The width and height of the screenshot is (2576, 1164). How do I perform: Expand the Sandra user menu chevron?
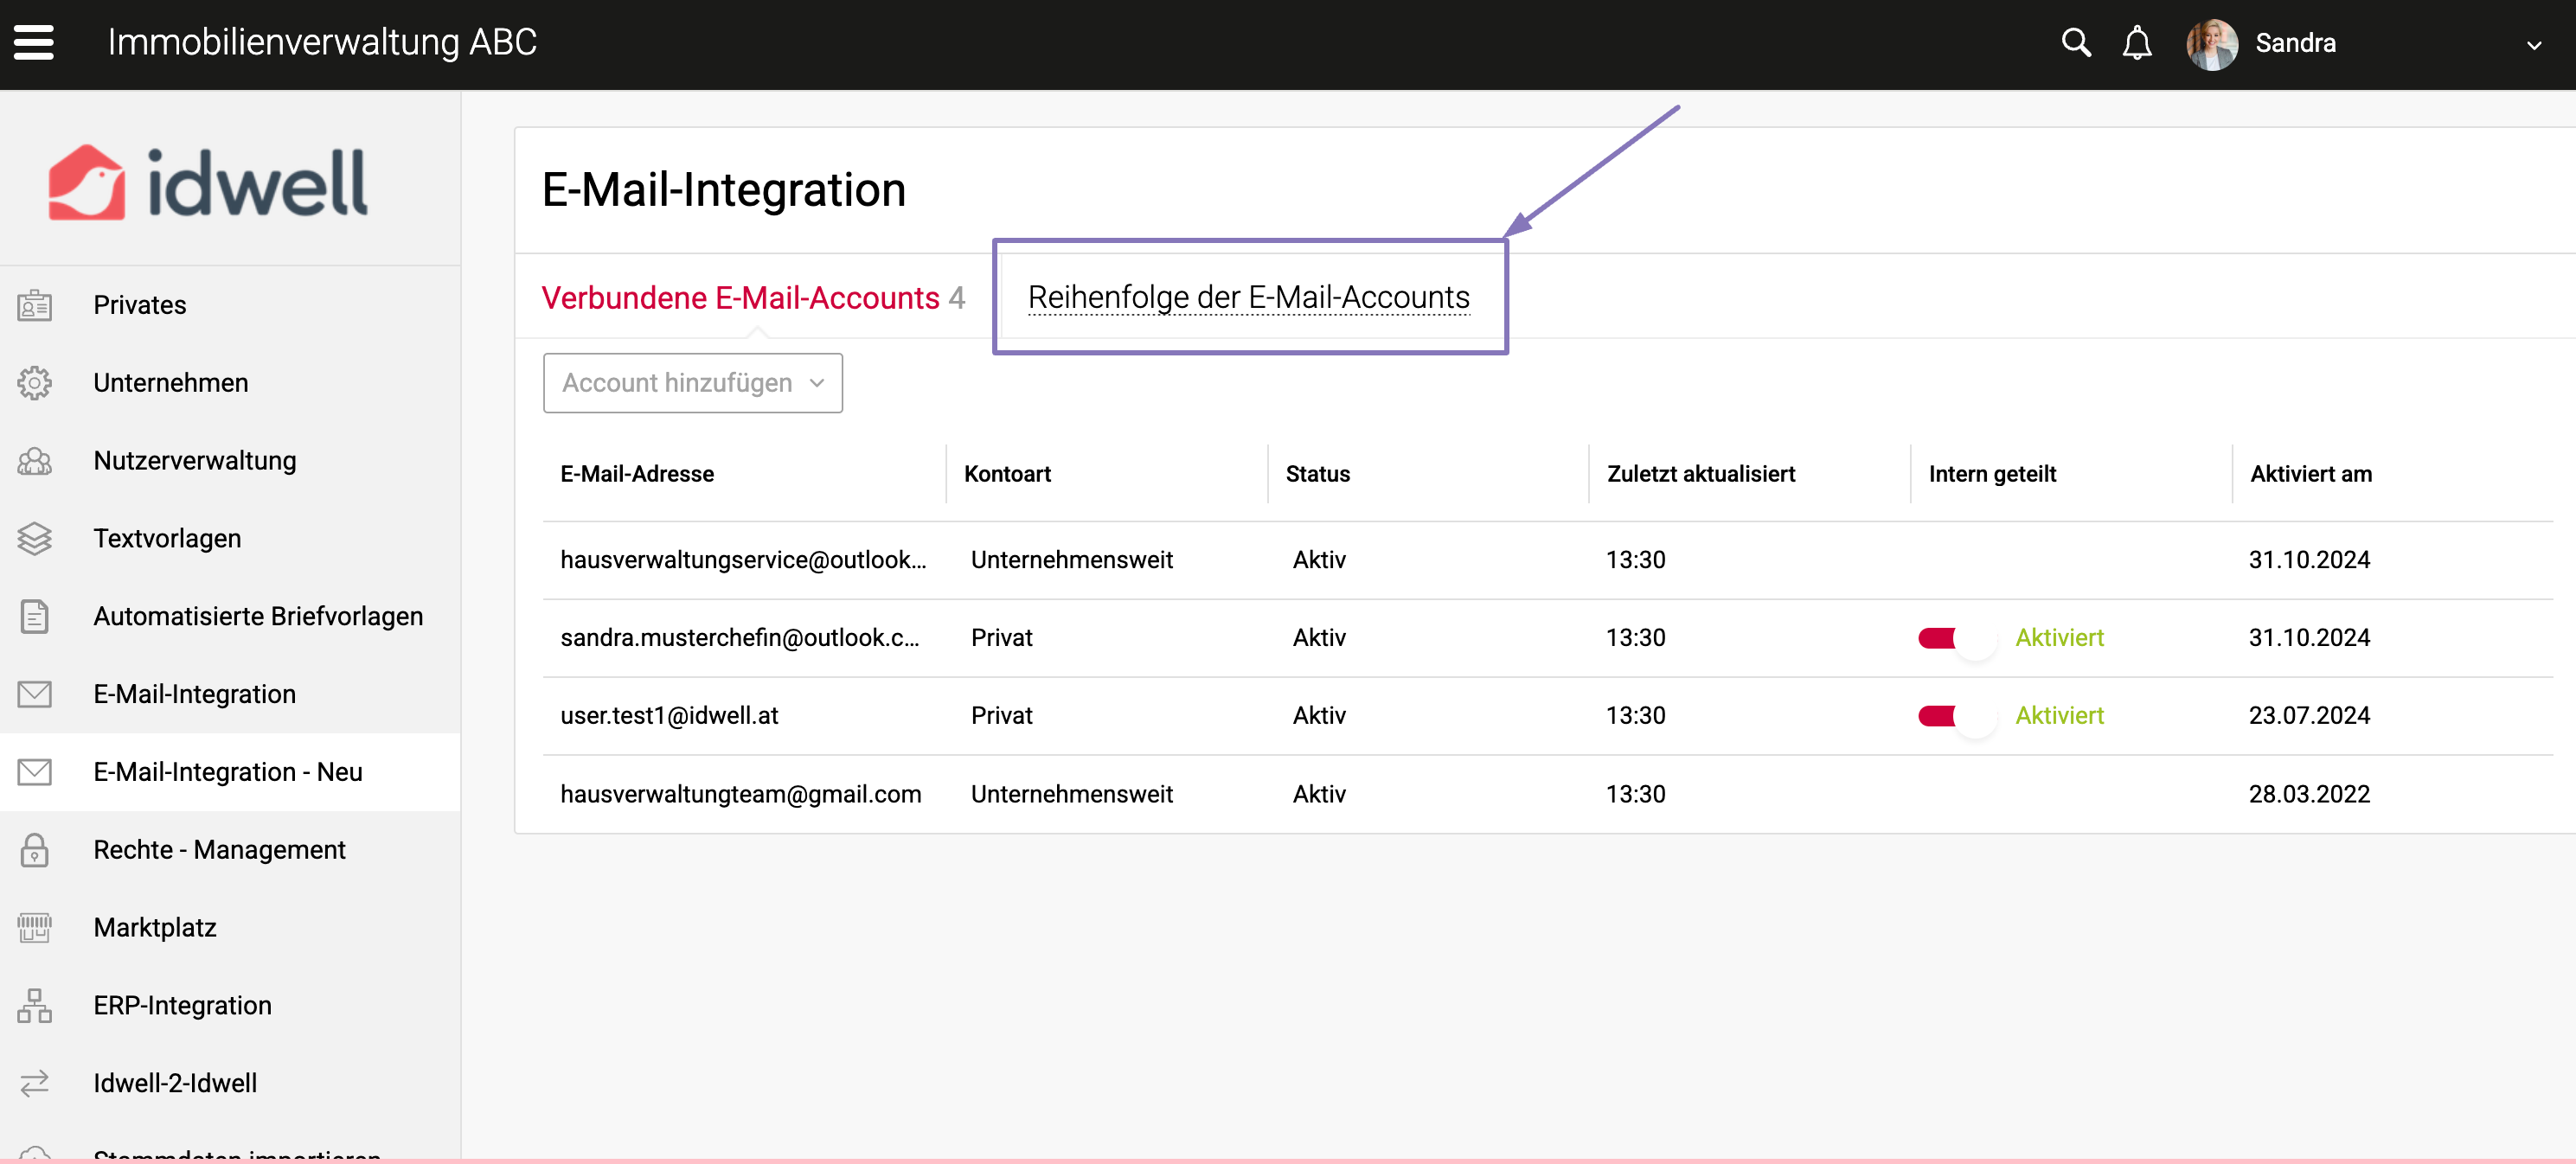[2533, 45]
